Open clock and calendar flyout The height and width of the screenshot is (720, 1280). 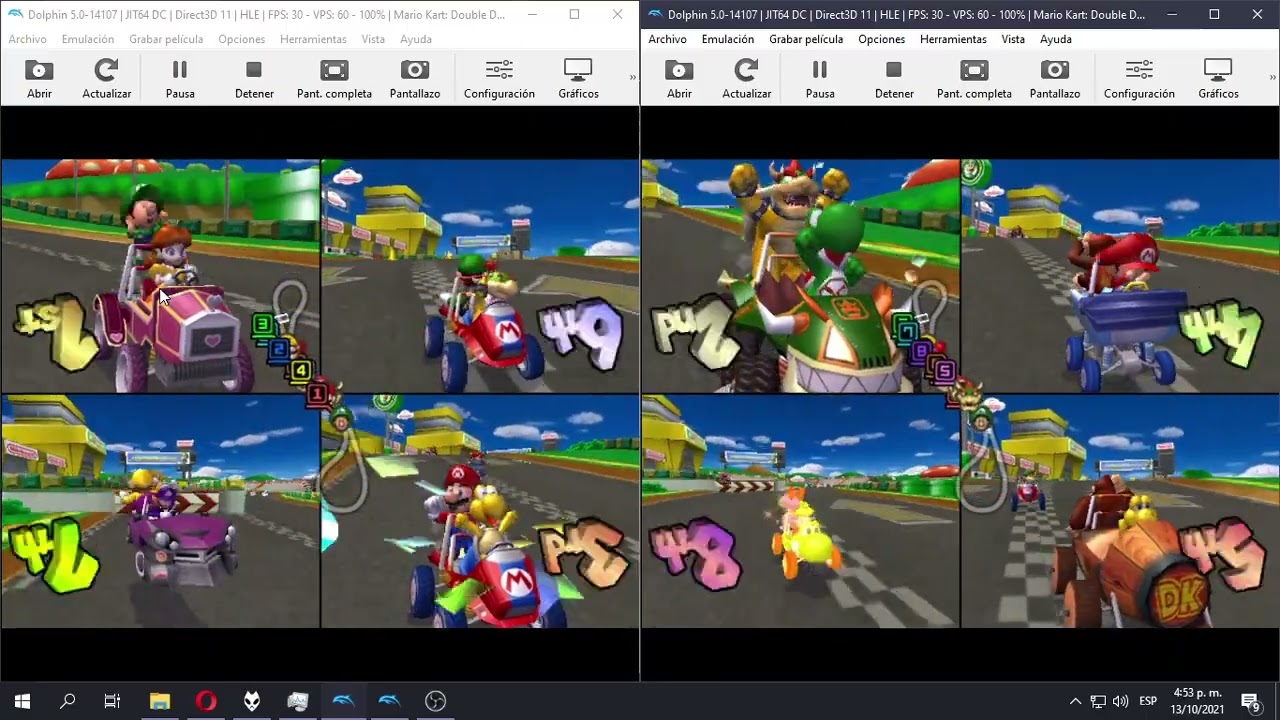click(1197, 701)
